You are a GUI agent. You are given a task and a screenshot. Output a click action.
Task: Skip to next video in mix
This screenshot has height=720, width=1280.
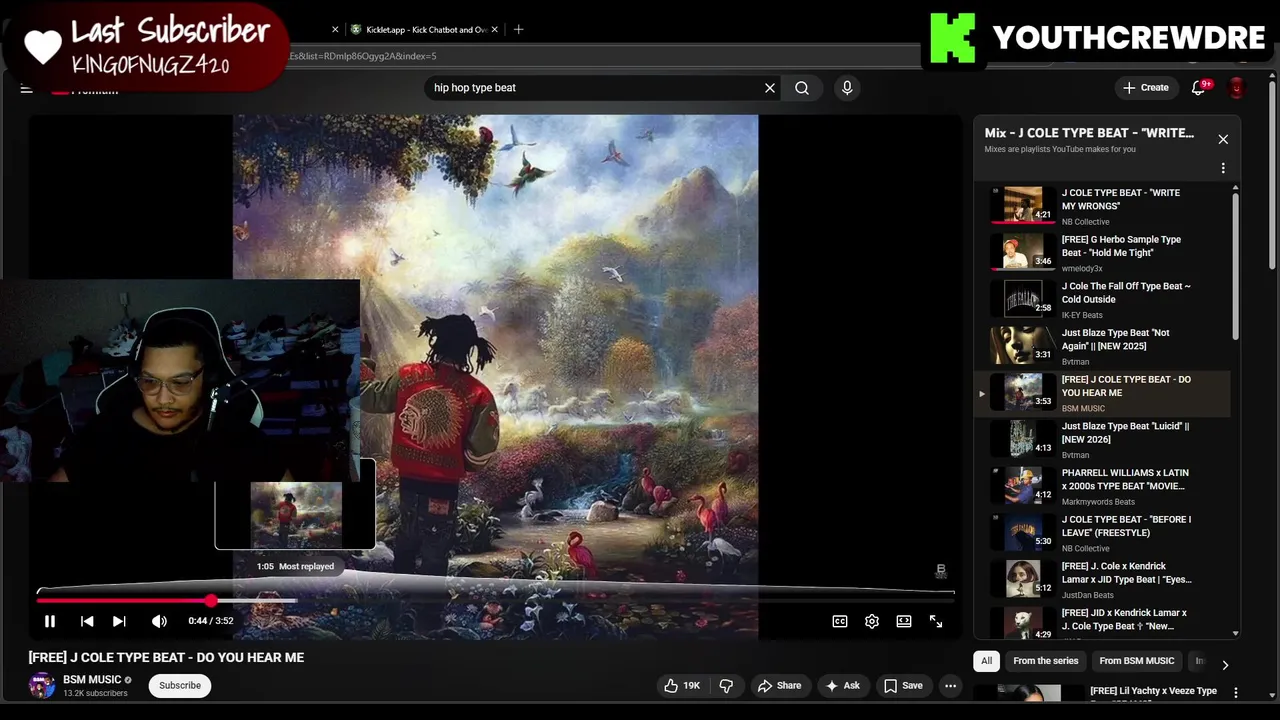coord(119,621)
